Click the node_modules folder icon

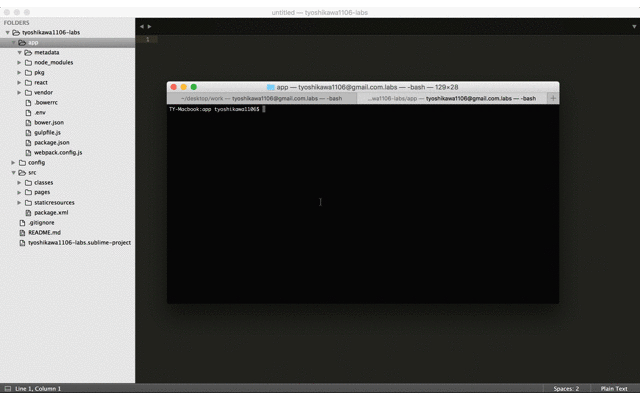pyautogui.click(x=28, y=62)
